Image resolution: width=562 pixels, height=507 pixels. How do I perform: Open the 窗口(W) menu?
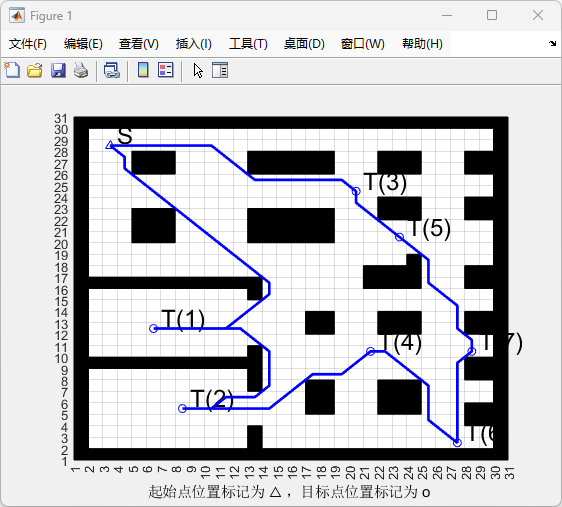pyautogui.click(x=362, y=44)
